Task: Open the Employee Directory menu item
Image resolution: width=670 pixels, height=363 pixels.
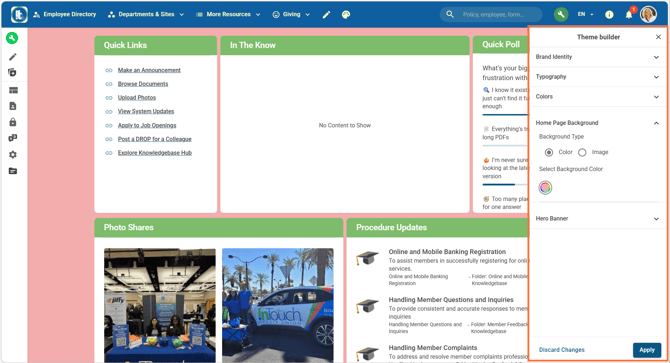Action: tap(65, 15)
